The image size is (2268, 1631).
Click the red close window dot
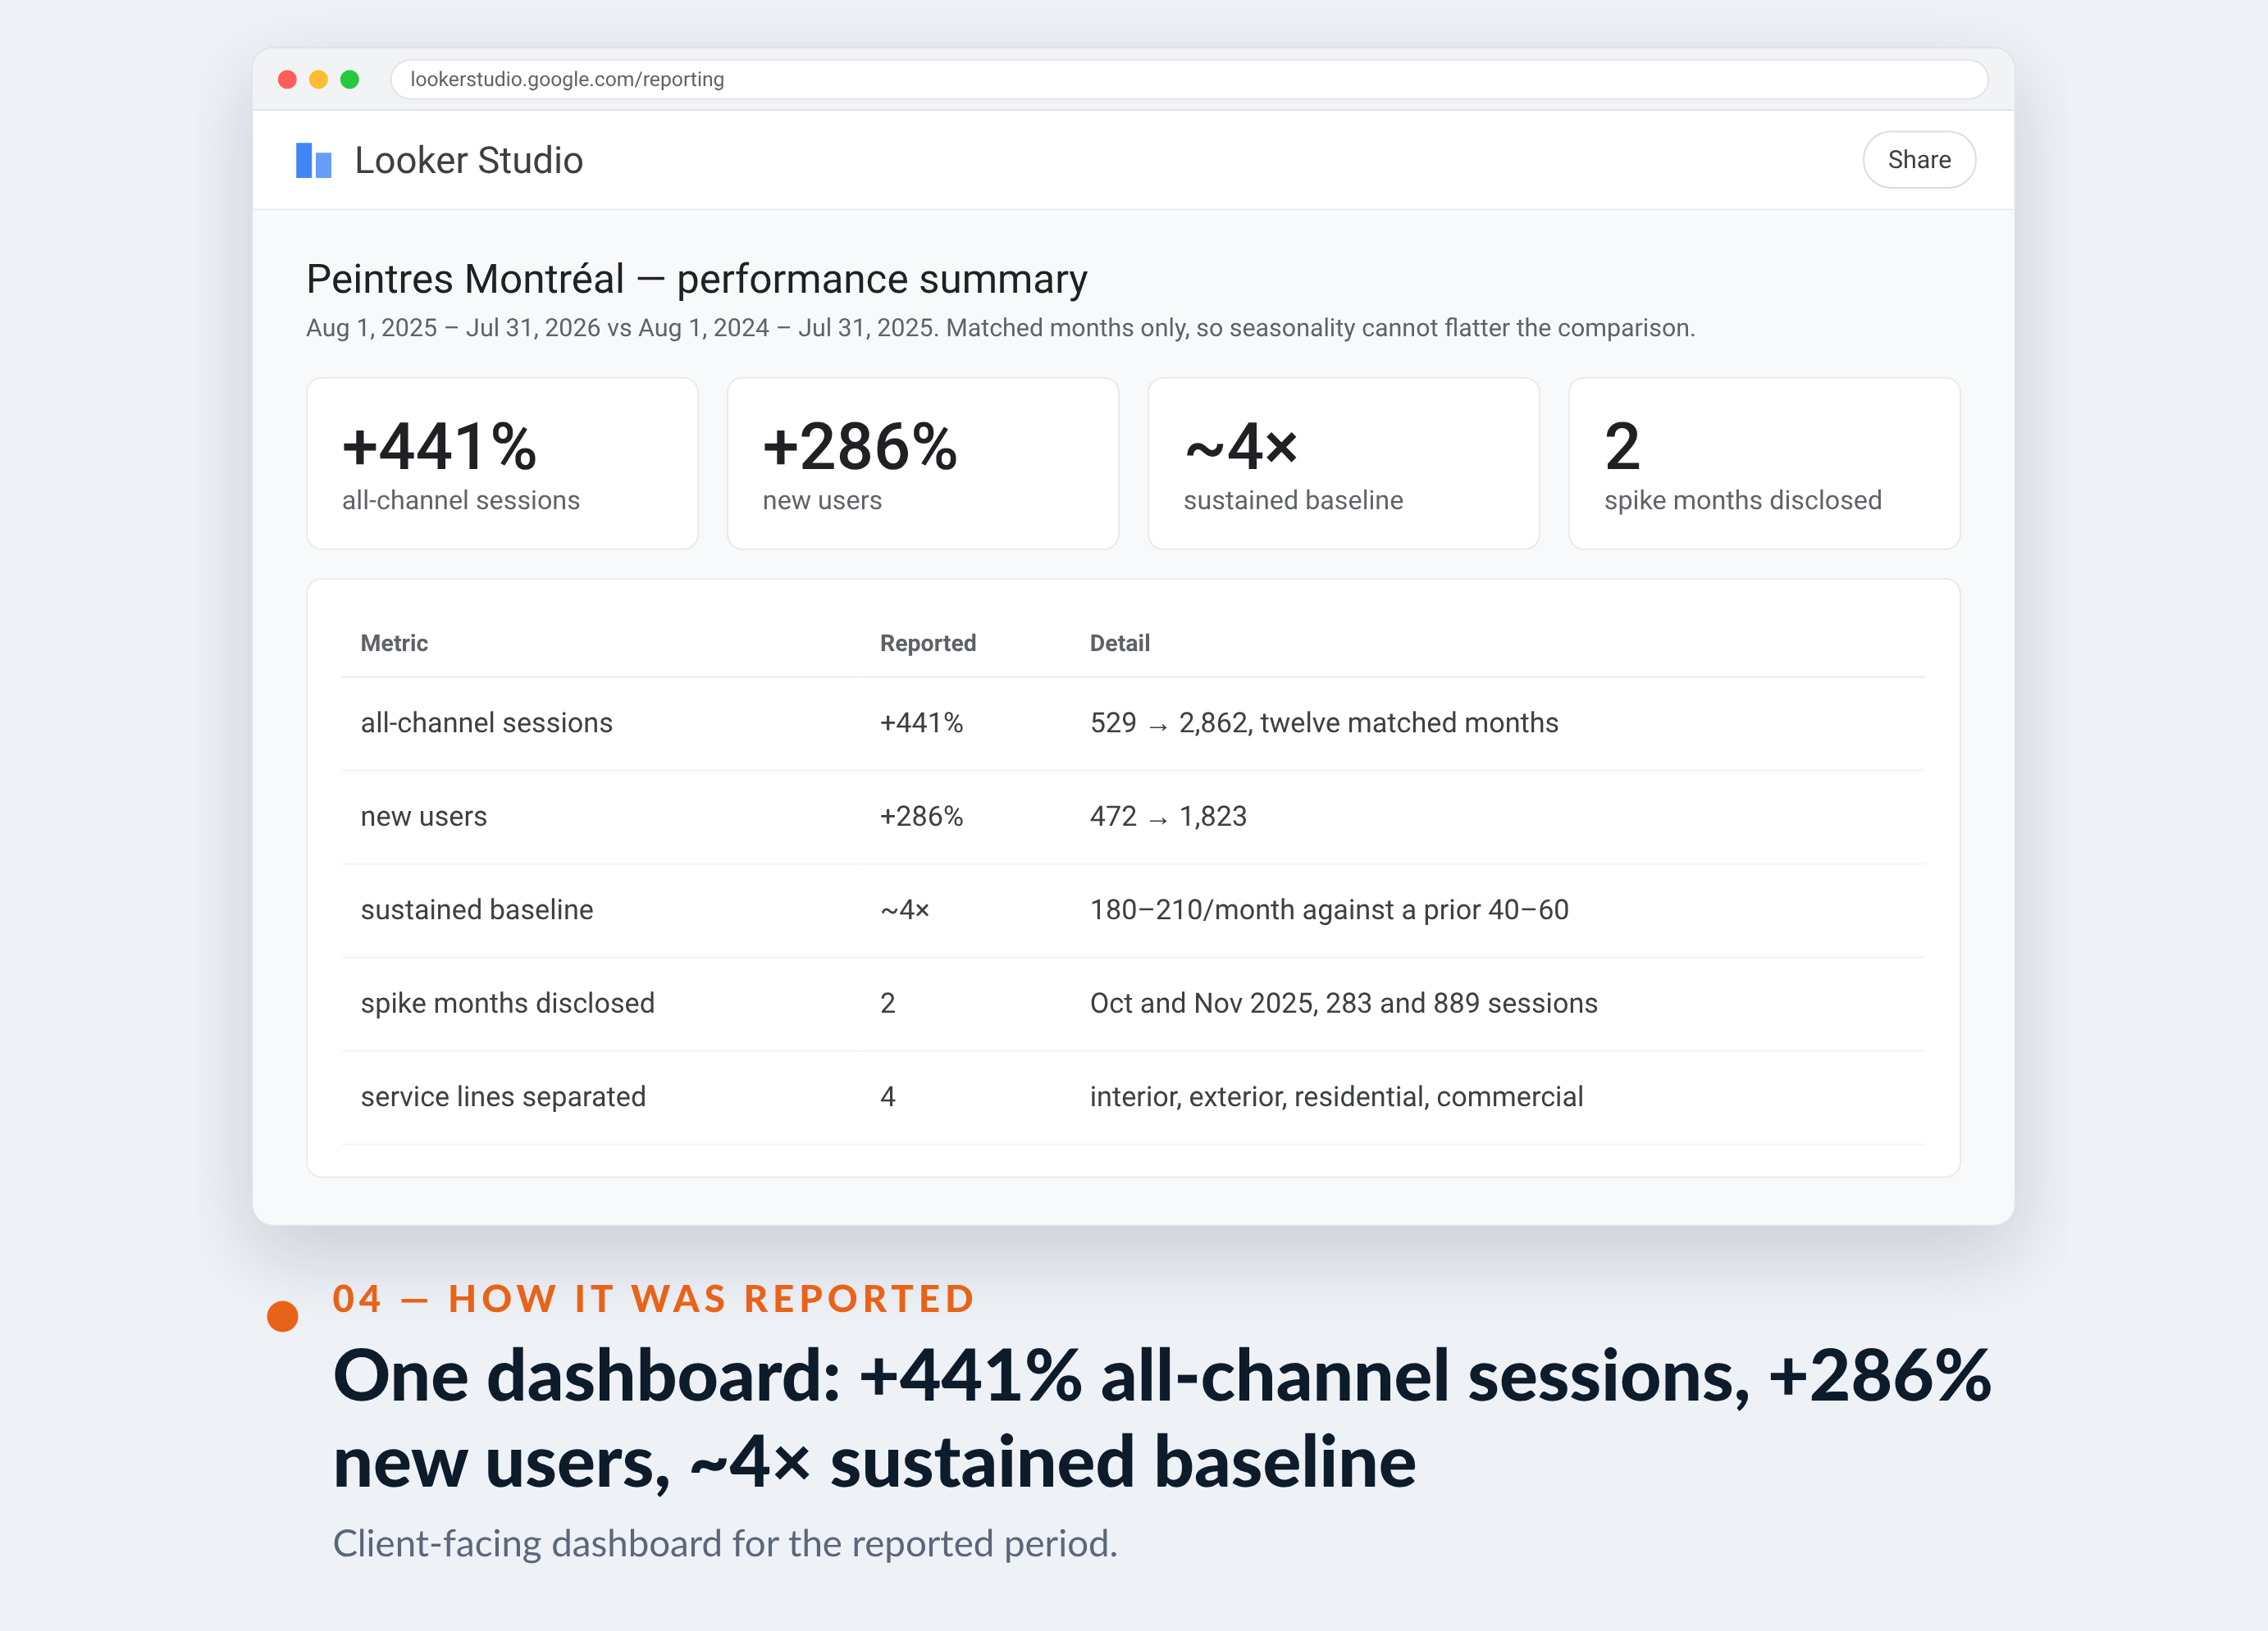287,79
